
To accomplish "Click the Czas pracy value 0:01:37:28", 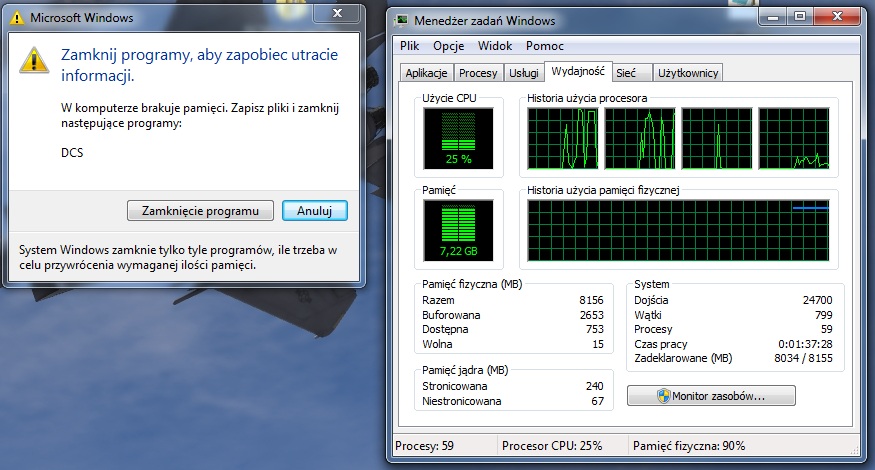I will point(805,344).
